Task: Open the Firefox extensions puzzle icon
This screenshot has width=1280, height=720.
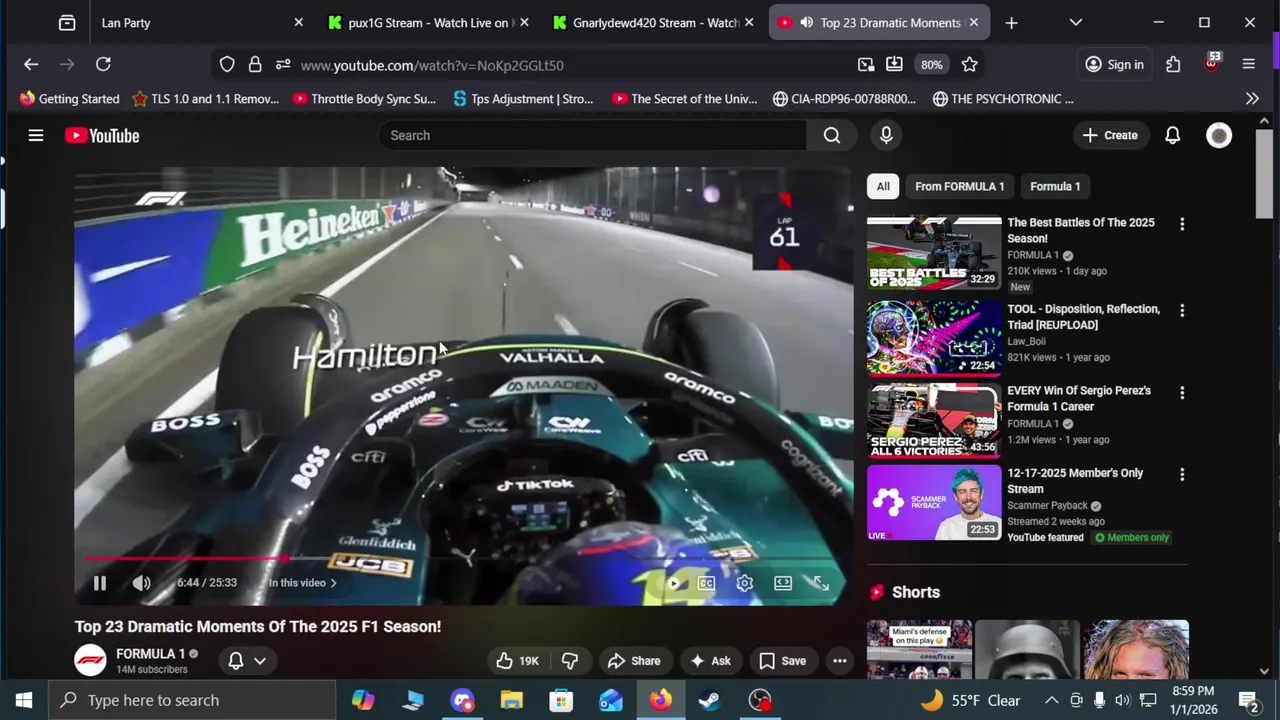Action: point(1173,64)
